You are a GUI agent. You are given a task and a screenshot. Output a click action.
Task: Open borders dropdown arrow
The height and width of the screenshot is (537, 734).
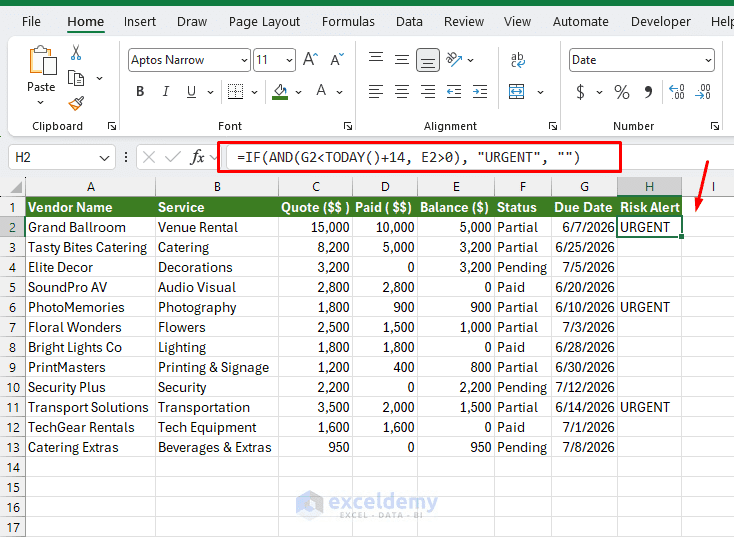[x=255, y=92]
